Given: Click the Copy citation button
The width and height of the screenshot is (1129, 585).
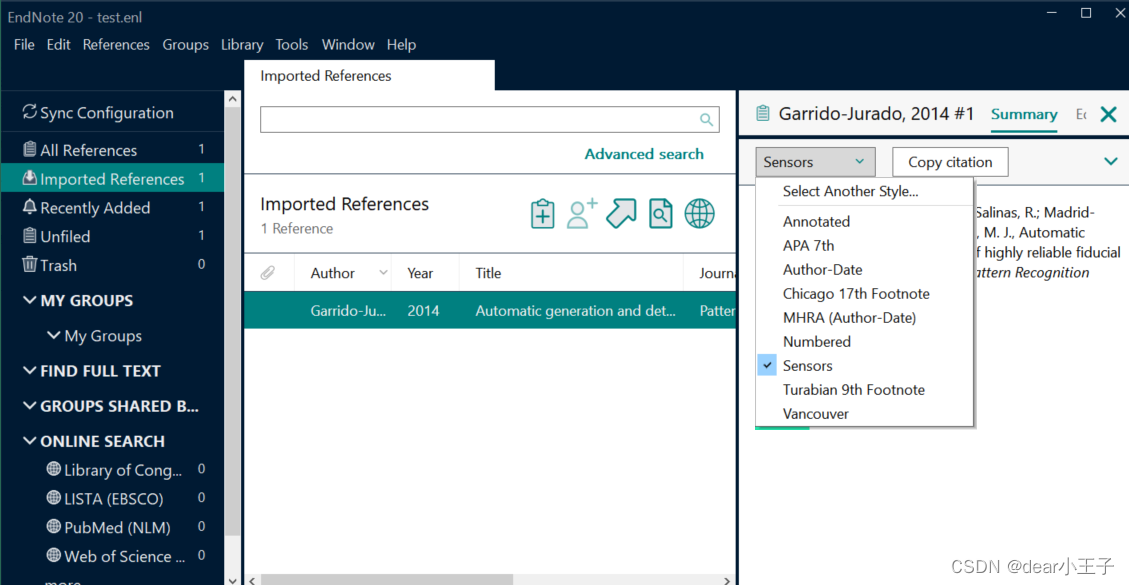Looking at the screenshot, I should [950, 162].
